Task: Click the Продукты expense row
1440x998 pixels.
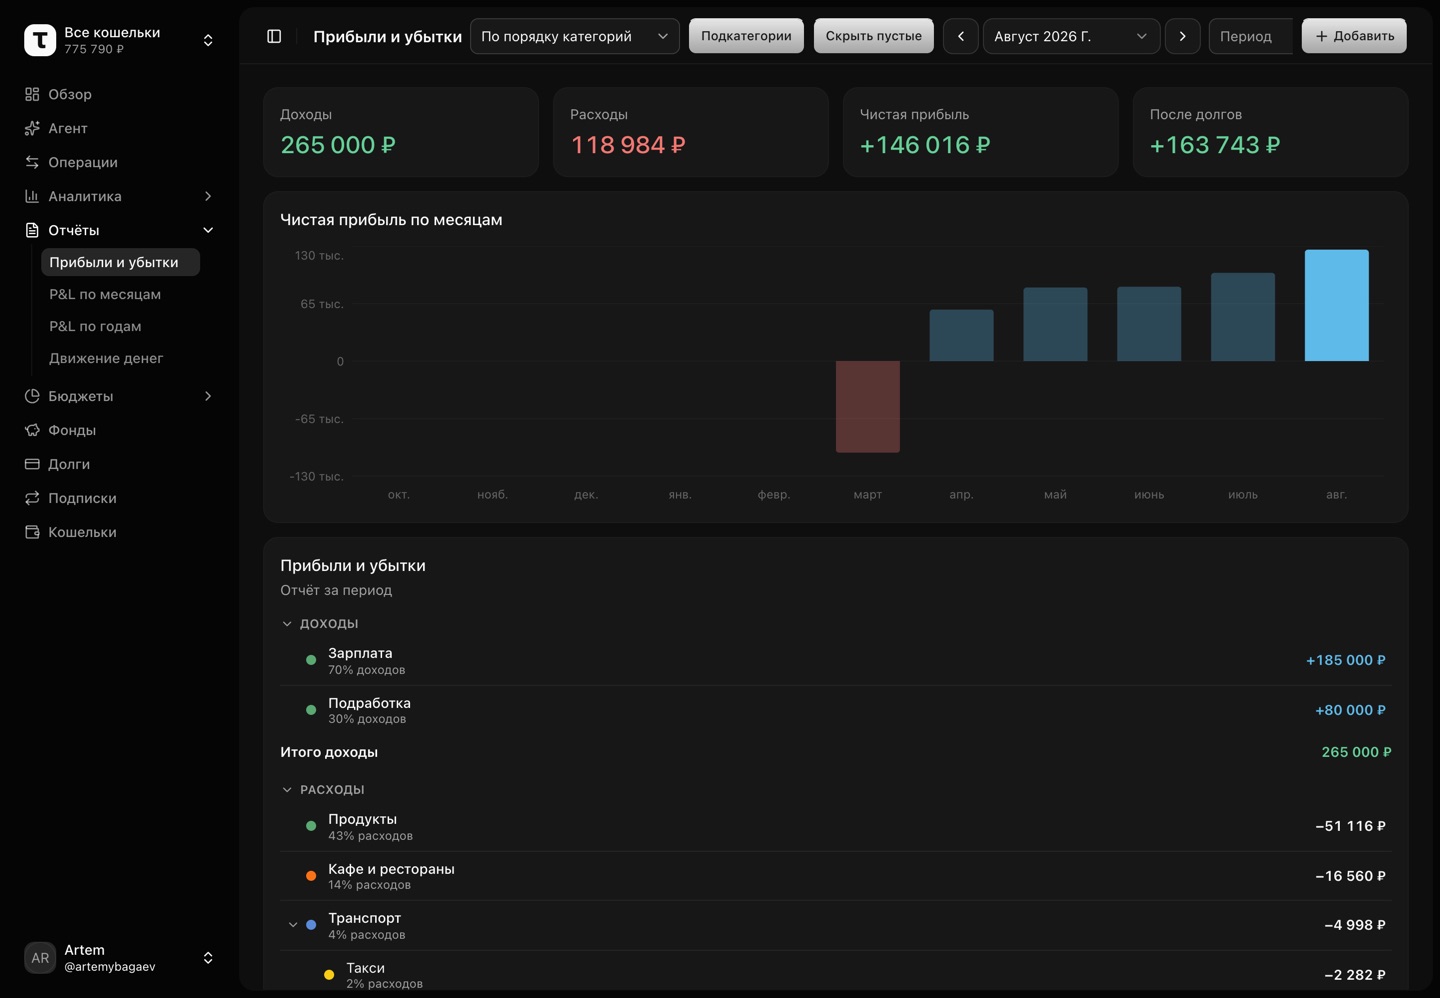Action: click(x=836, y=827)
